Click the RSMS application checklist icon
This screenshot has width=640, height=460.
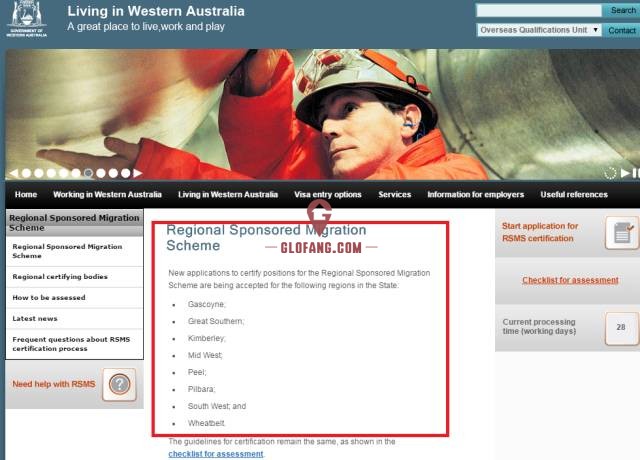(x=622, y=233)
